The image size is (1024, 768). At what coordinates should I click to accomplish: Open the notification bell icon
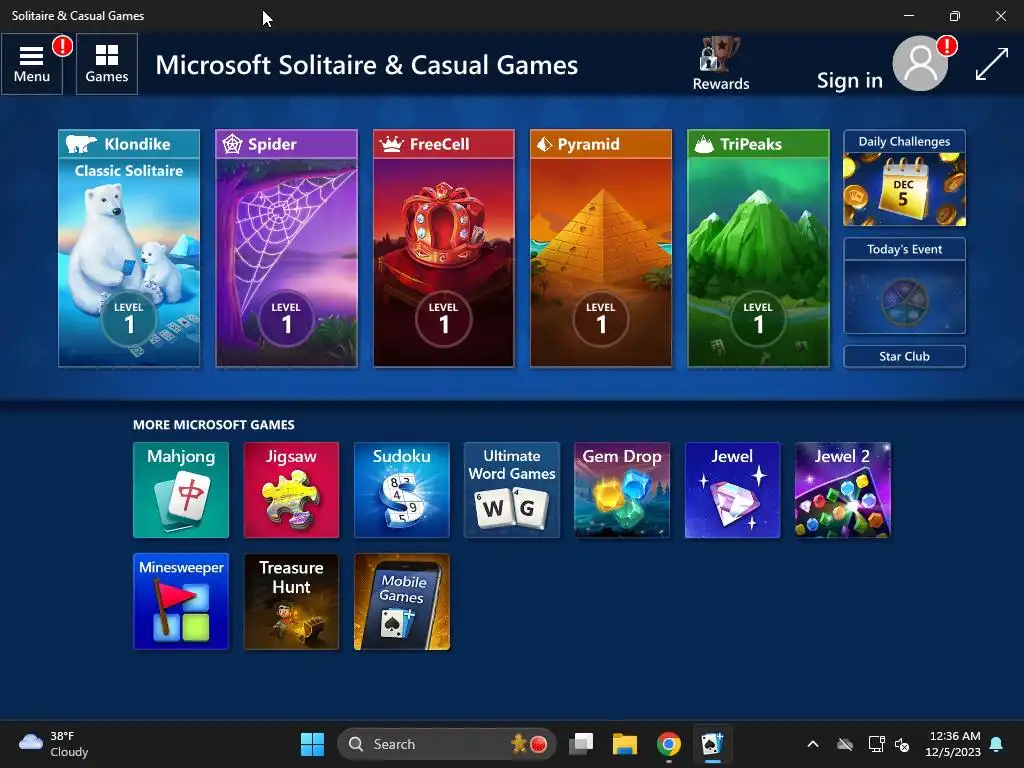pyautogui.click(x=997, y=744)
